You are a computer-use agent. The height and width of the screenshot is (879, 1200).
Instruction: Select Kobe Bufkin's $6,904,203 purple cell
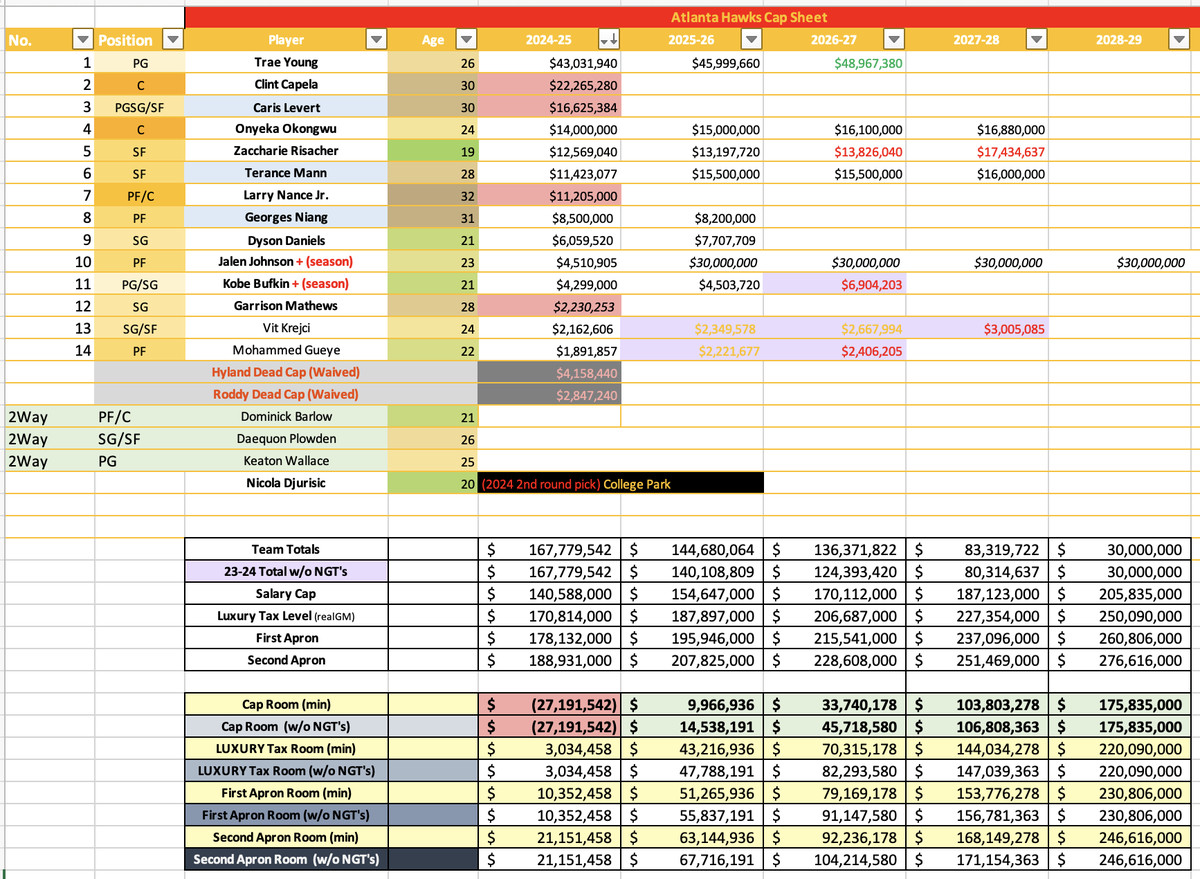point(835,284)
